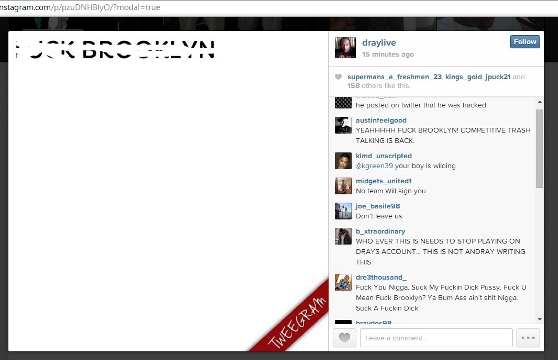Click the small heart icon beside likes list

338,77
